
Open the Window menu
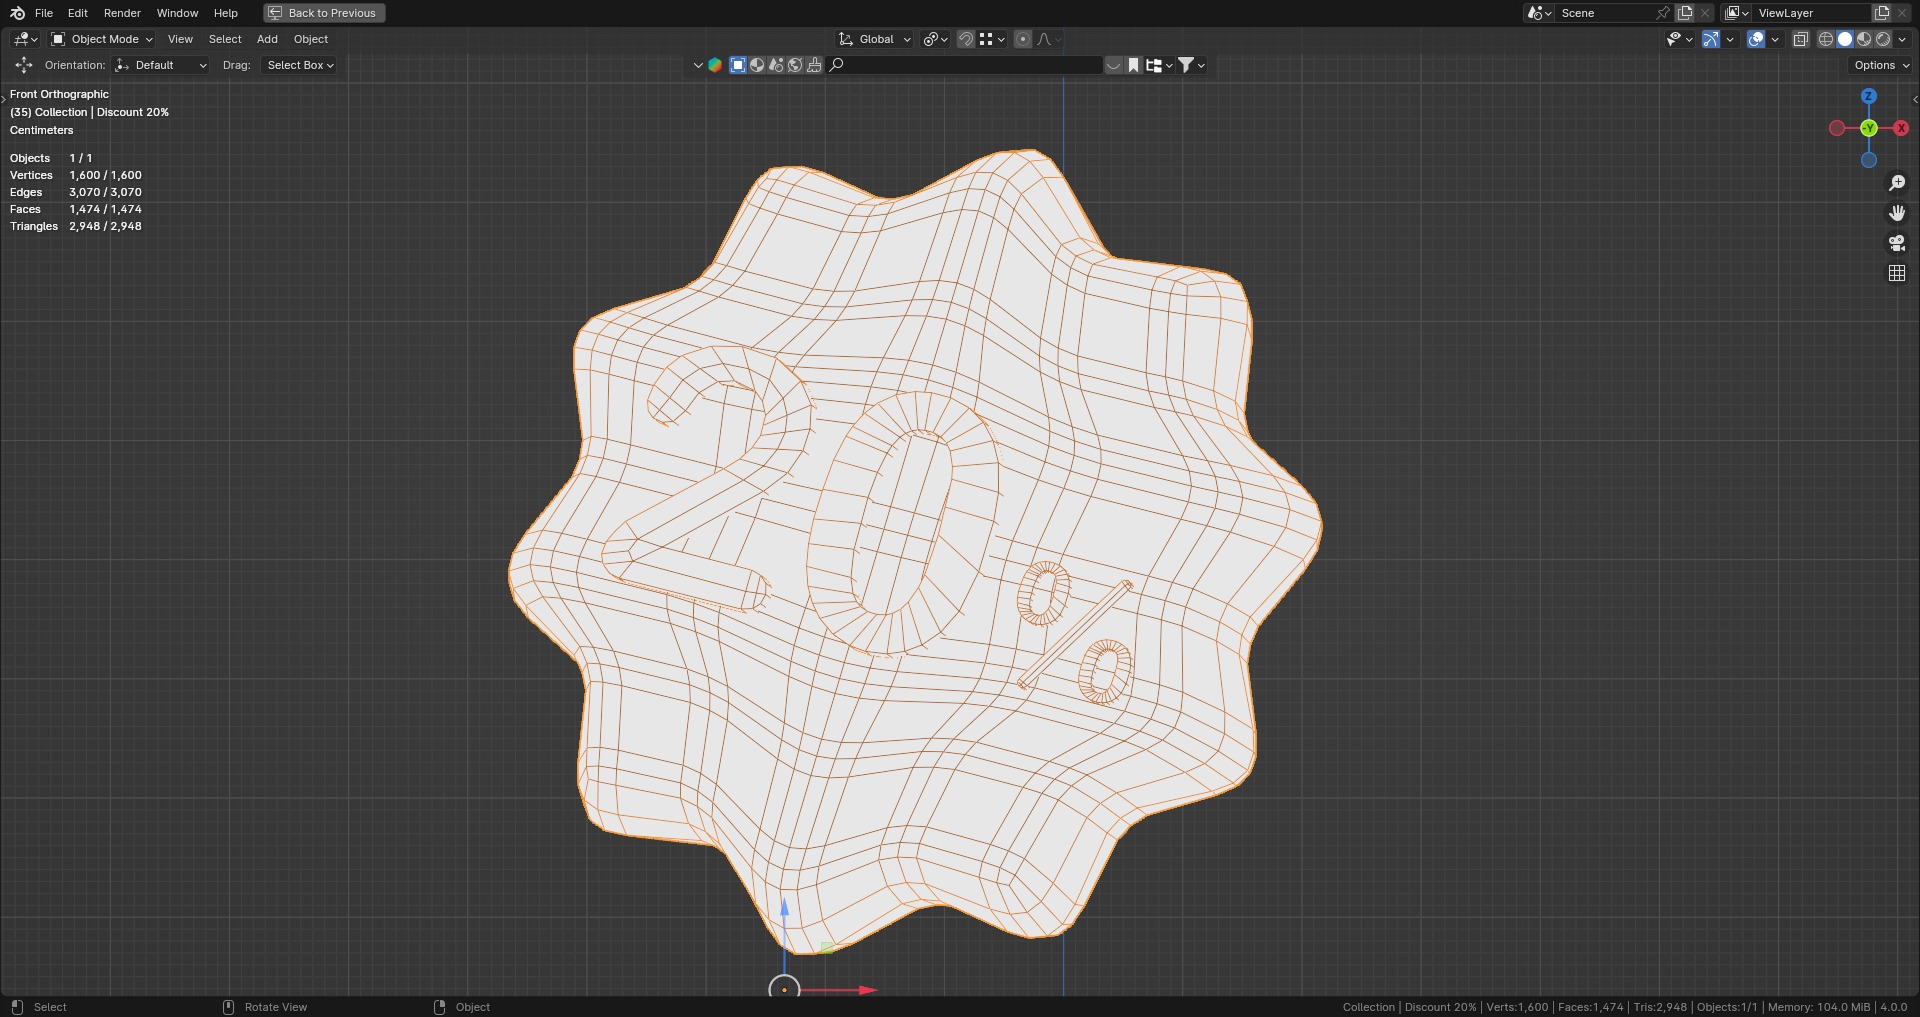tap(177, 13)
